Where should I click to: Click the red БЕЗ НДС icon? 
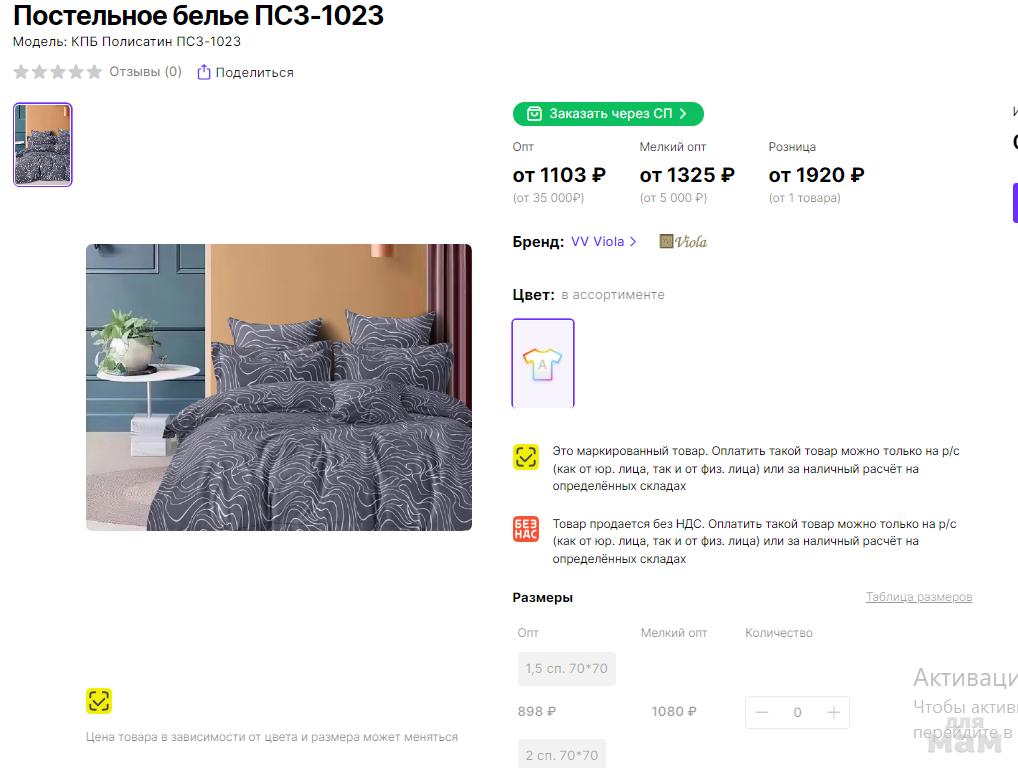(526, 530)
